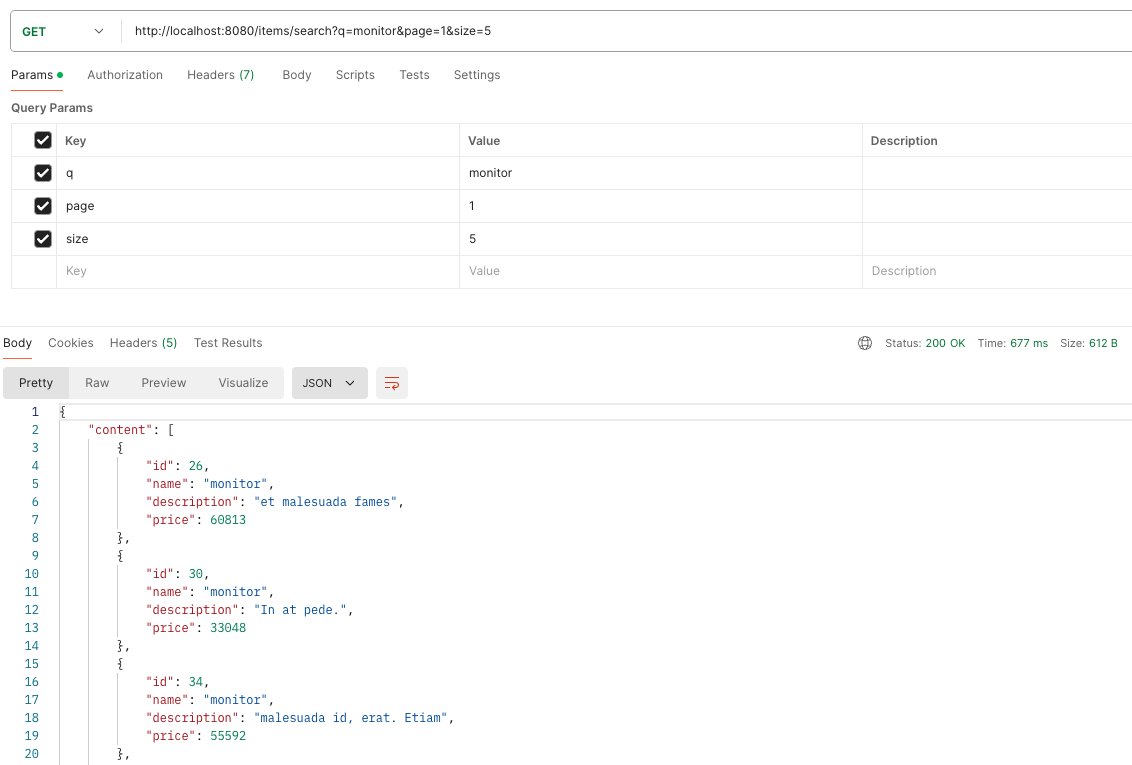Select the Pretty view button
The height and width of the screenshot is (765, 1132).
point(36,383)
